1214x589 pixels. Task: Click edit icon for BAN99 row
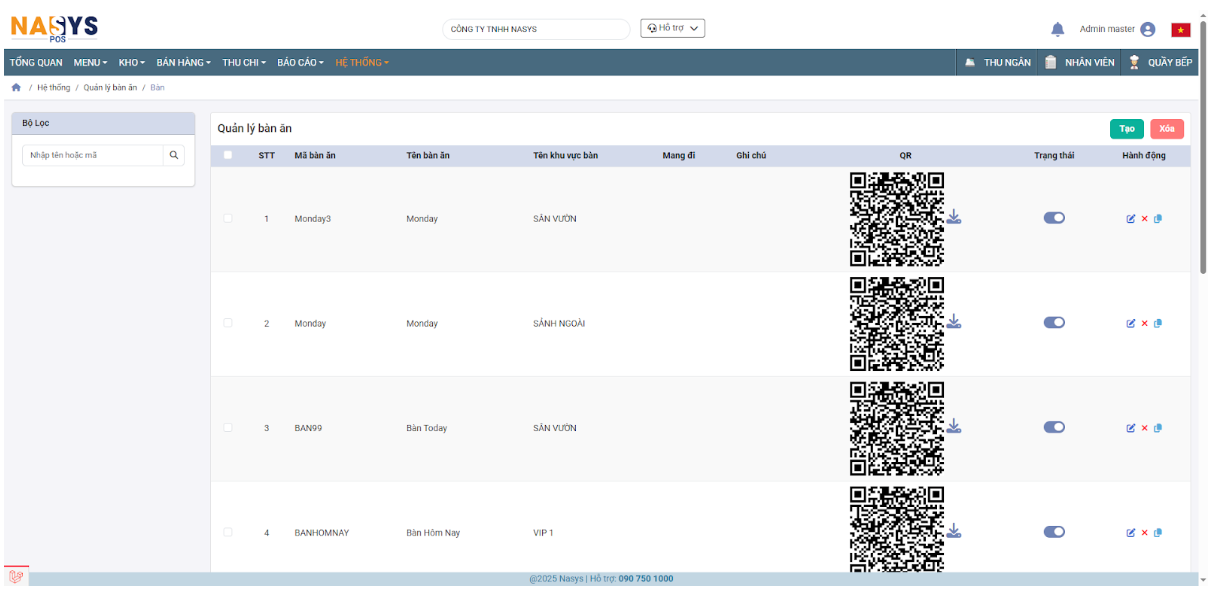[1131, 428]
